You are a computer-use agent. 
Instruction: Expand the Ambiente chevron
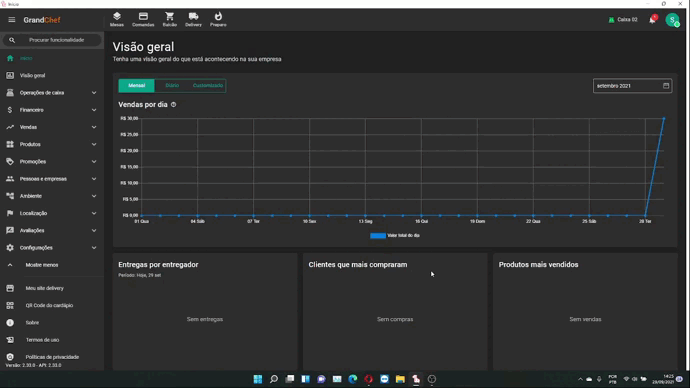point(94,196)
